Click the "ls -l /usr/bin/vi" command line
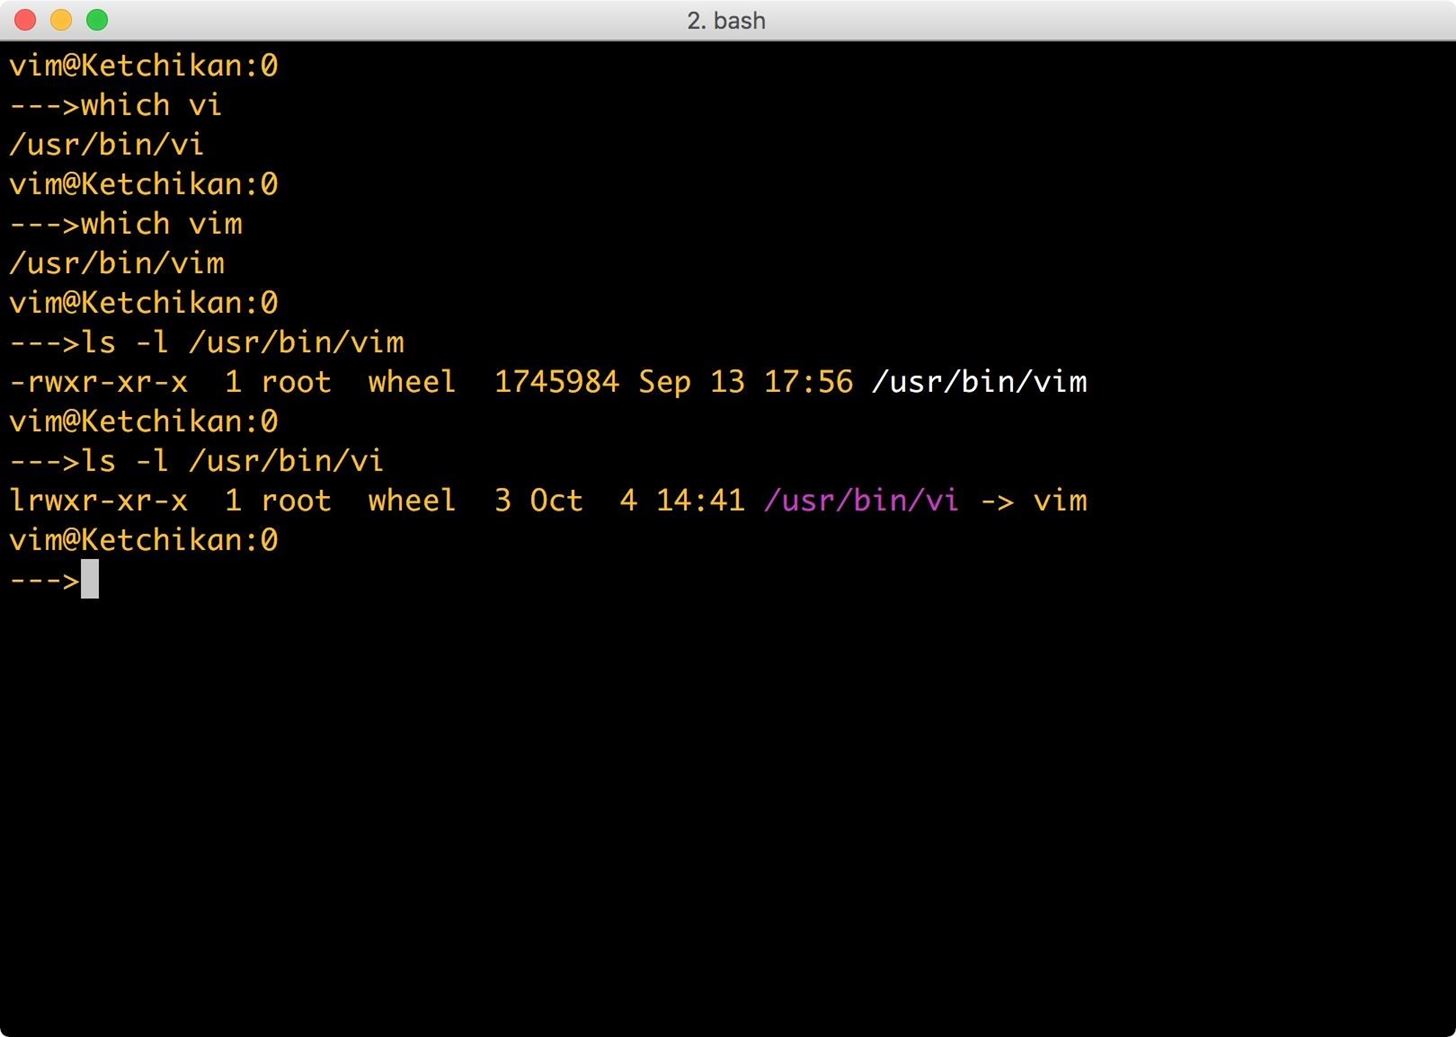Viewport: 1456px width, 1037px height. pos(232,461)
